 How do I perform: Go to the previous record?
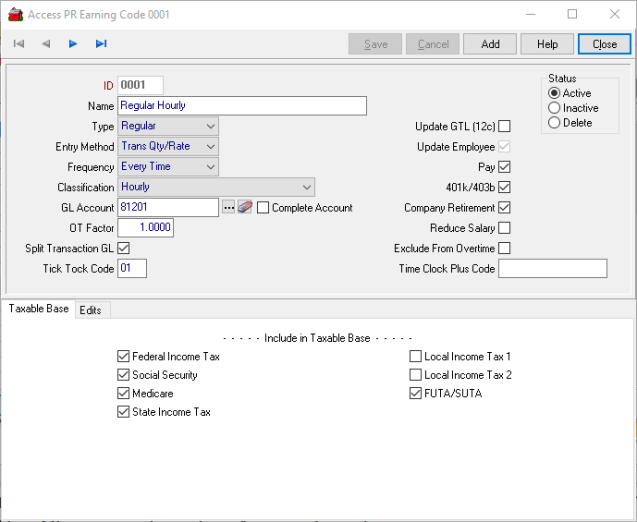pos(46,44)
